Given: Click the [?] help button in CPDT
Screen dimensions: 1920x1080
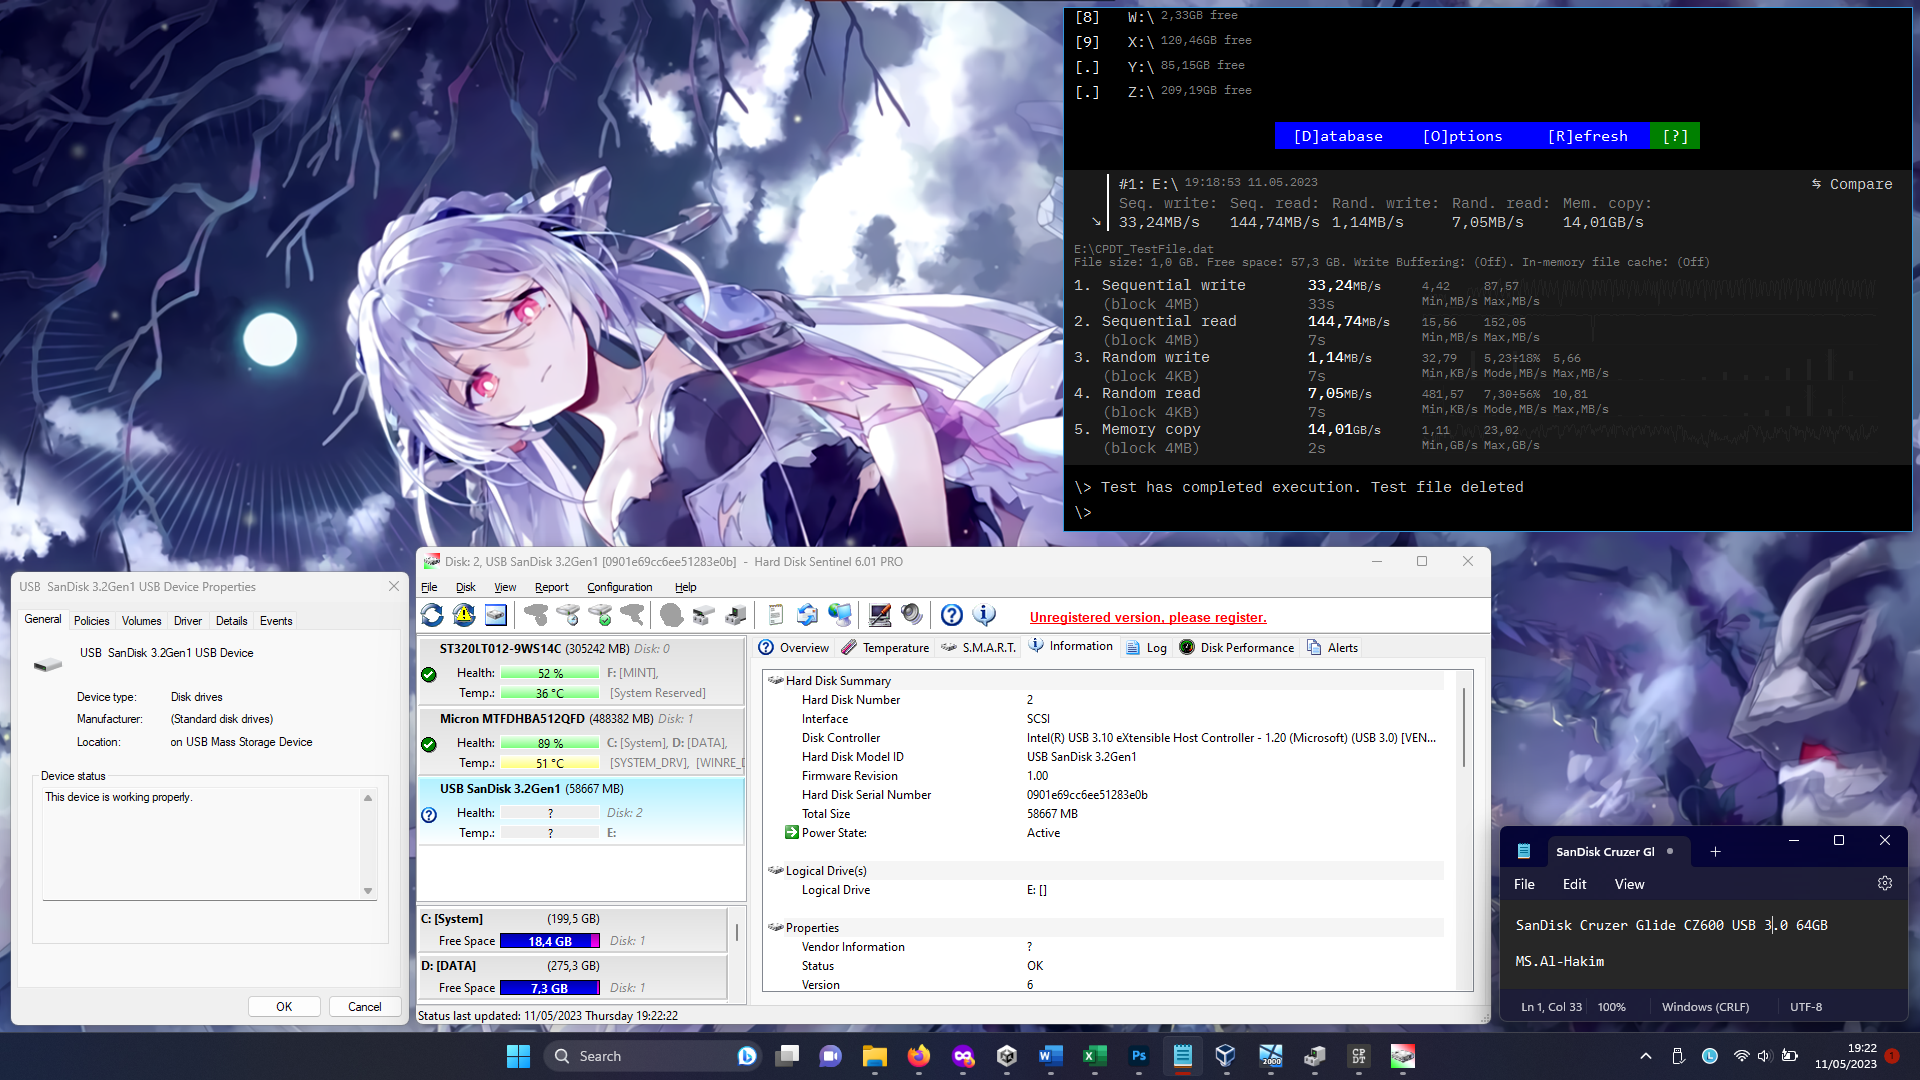Looking at the screenshot, I should [x=1675, y=136].
